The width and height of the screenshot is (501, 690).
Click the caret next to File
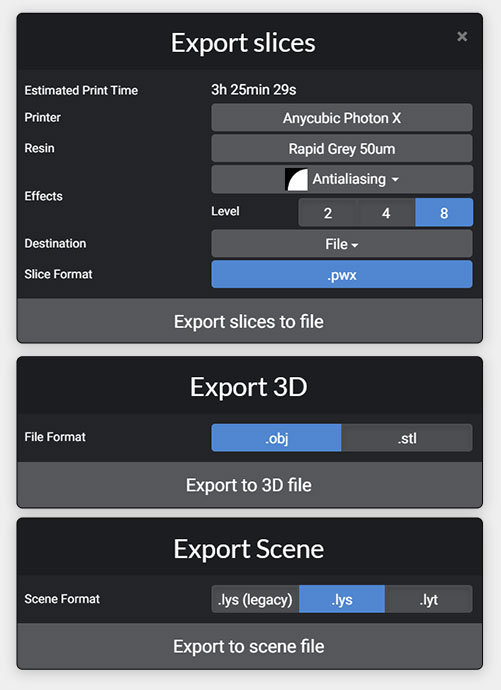point(355,245)
